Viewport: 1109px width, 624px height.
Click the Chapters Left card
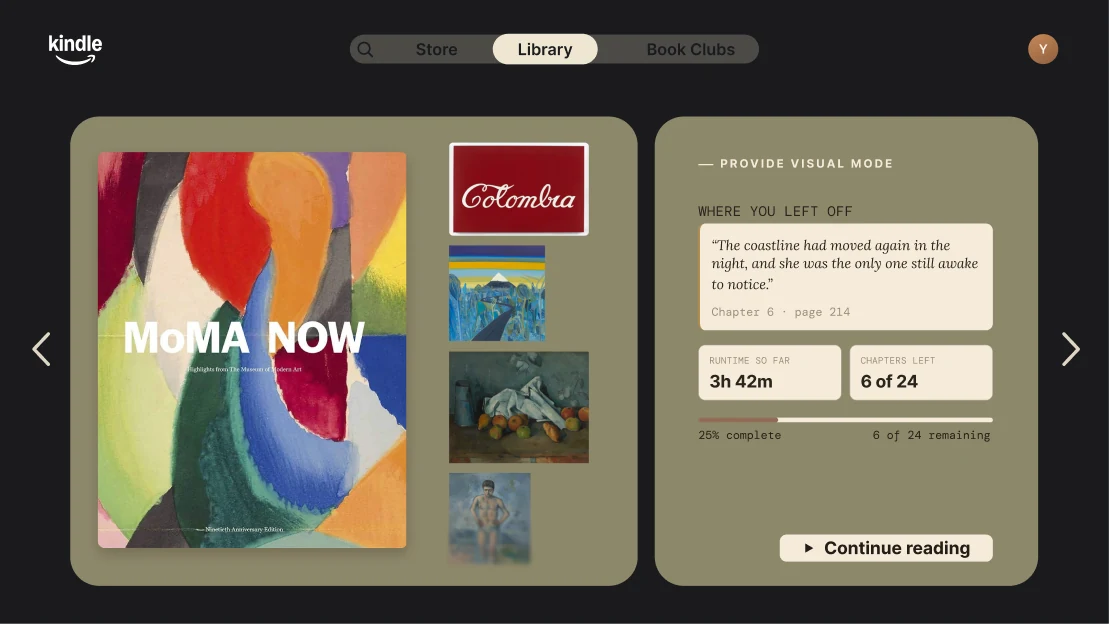click(x=921, y=372)
